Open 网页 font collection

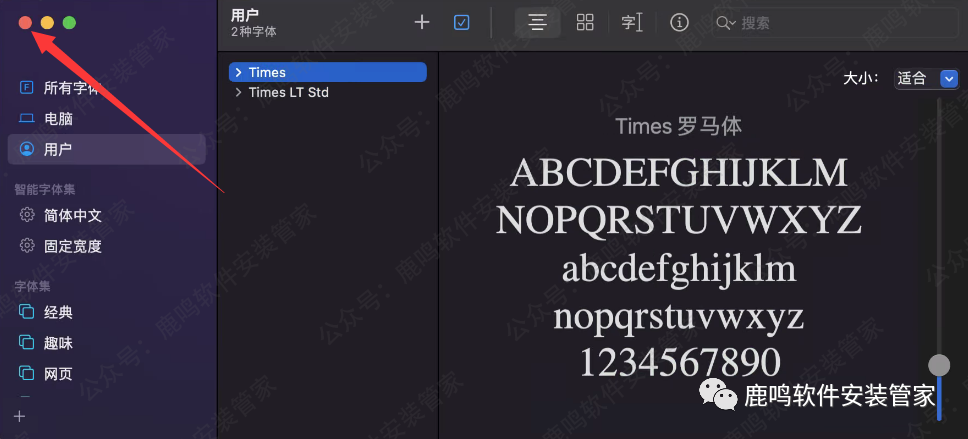coord(106,373)
